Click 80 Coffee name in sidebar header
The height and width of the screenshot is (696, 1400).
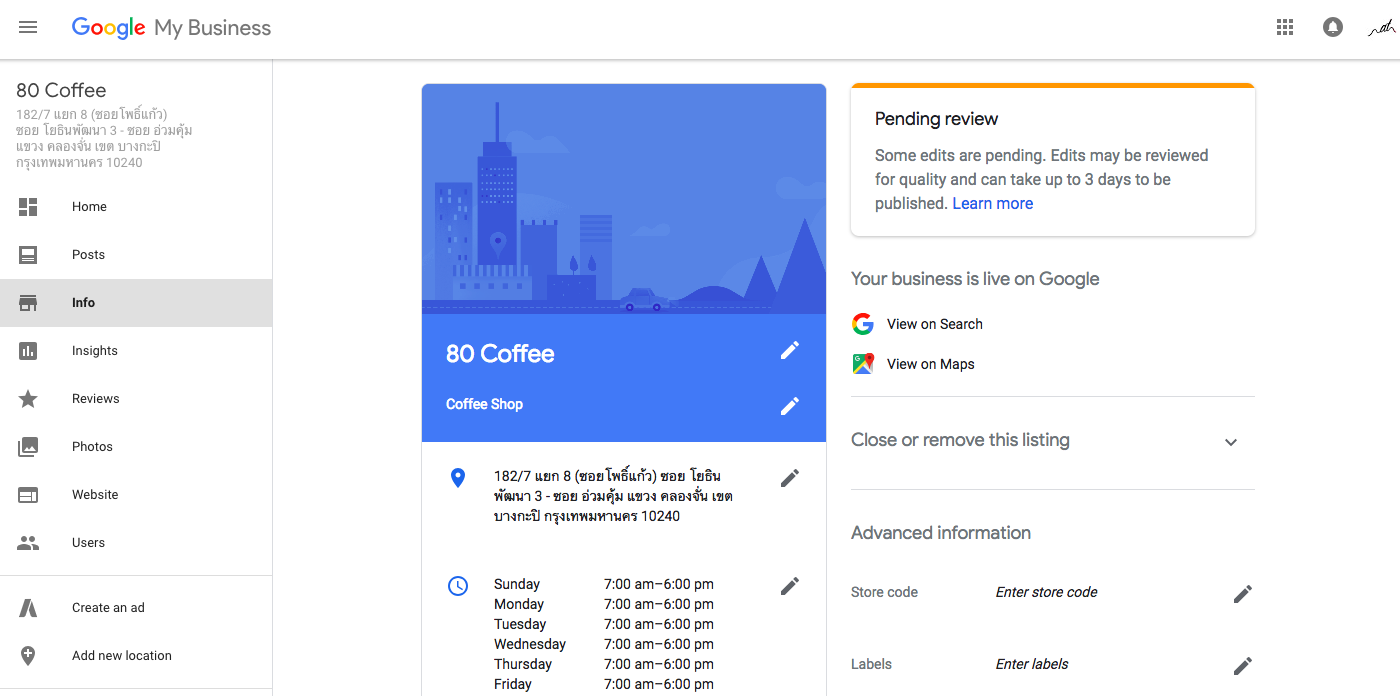61,90
